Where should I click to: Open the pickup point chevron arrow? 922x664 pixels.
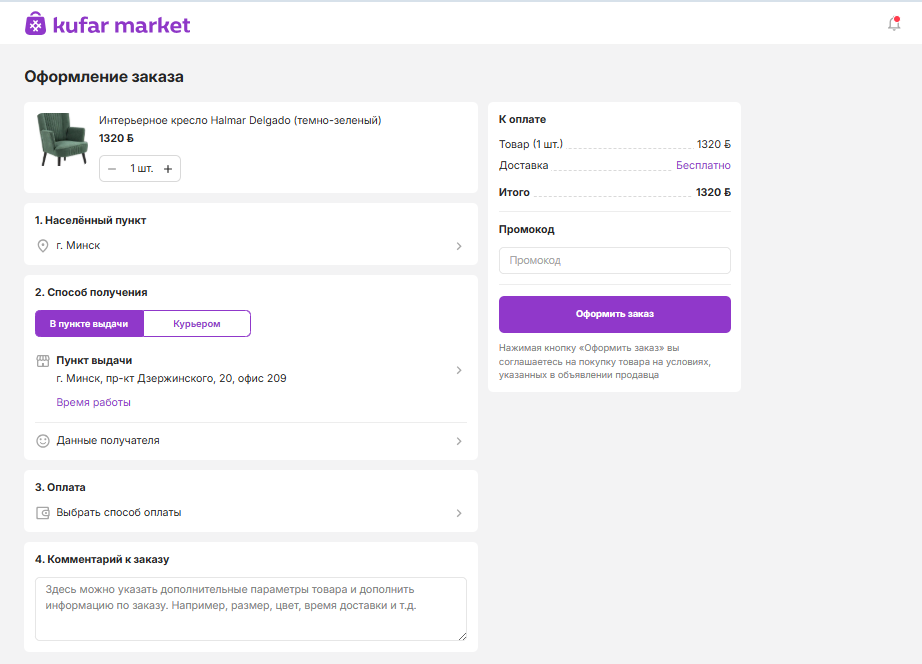(x=459, y=371)
